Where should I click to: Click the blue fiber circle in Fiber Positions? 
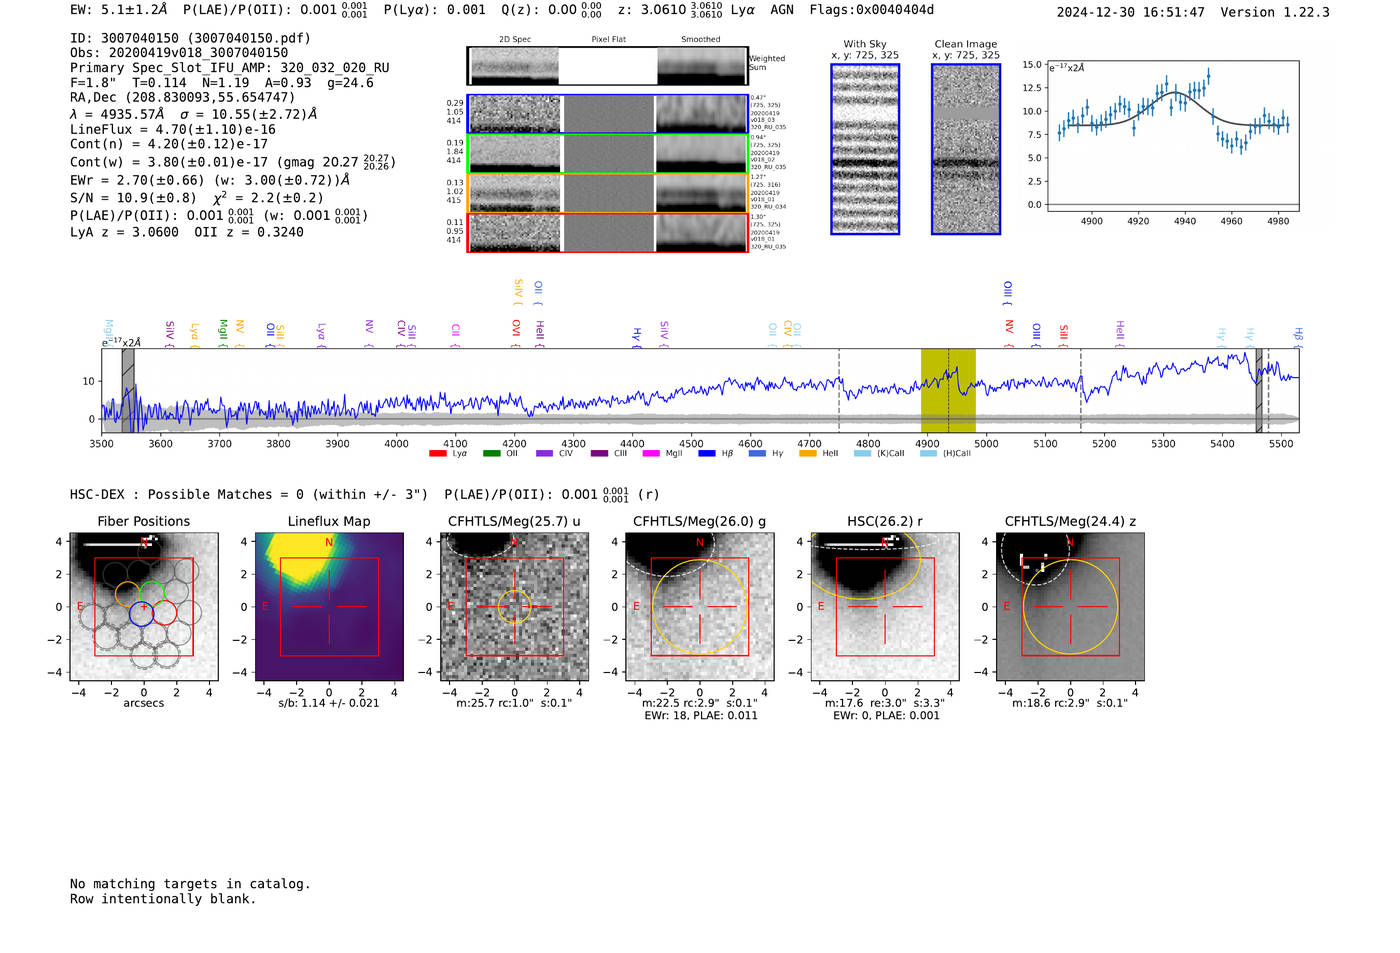click(x=141, y=614)
